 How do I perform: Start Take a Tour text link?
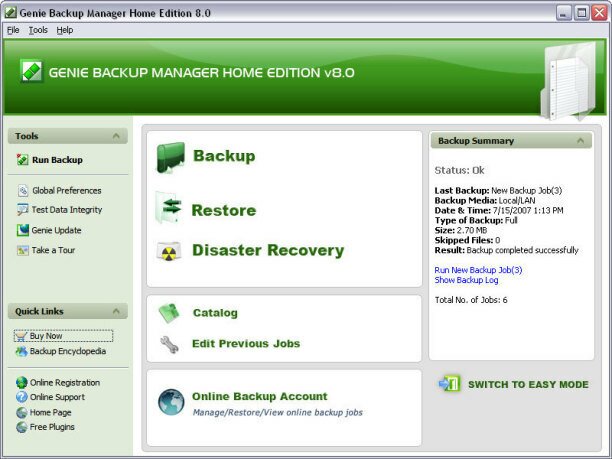(53, 250)
